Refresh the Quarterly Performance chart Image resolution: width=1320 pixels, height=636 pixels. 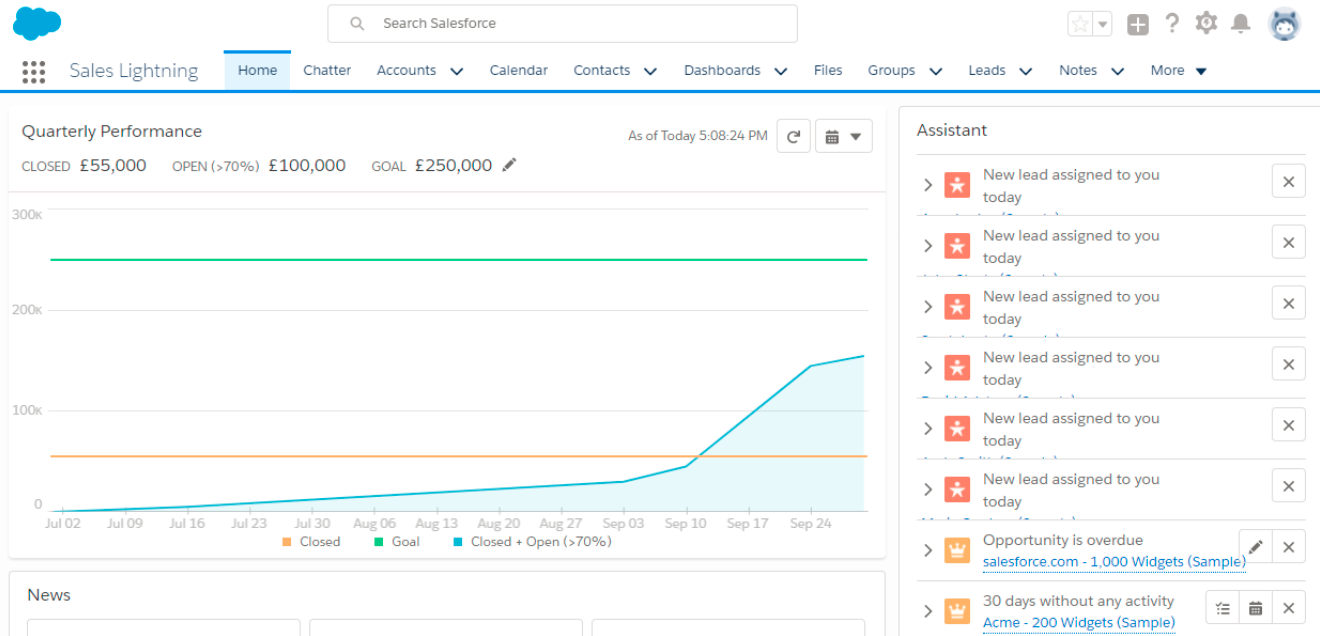793,136
